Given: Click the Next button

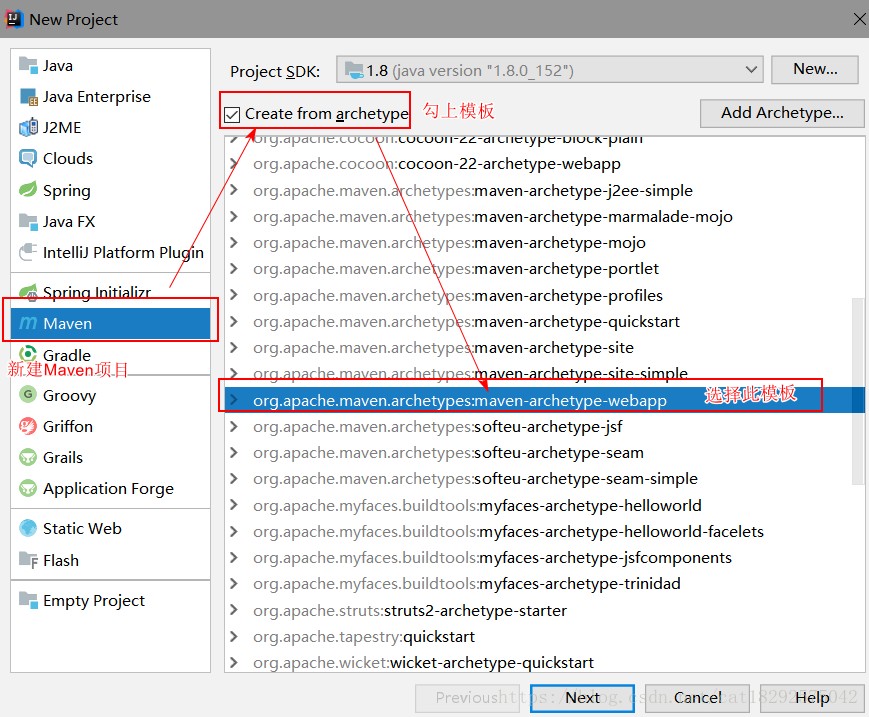Looking at the screenshot, I should coord(582,698).
